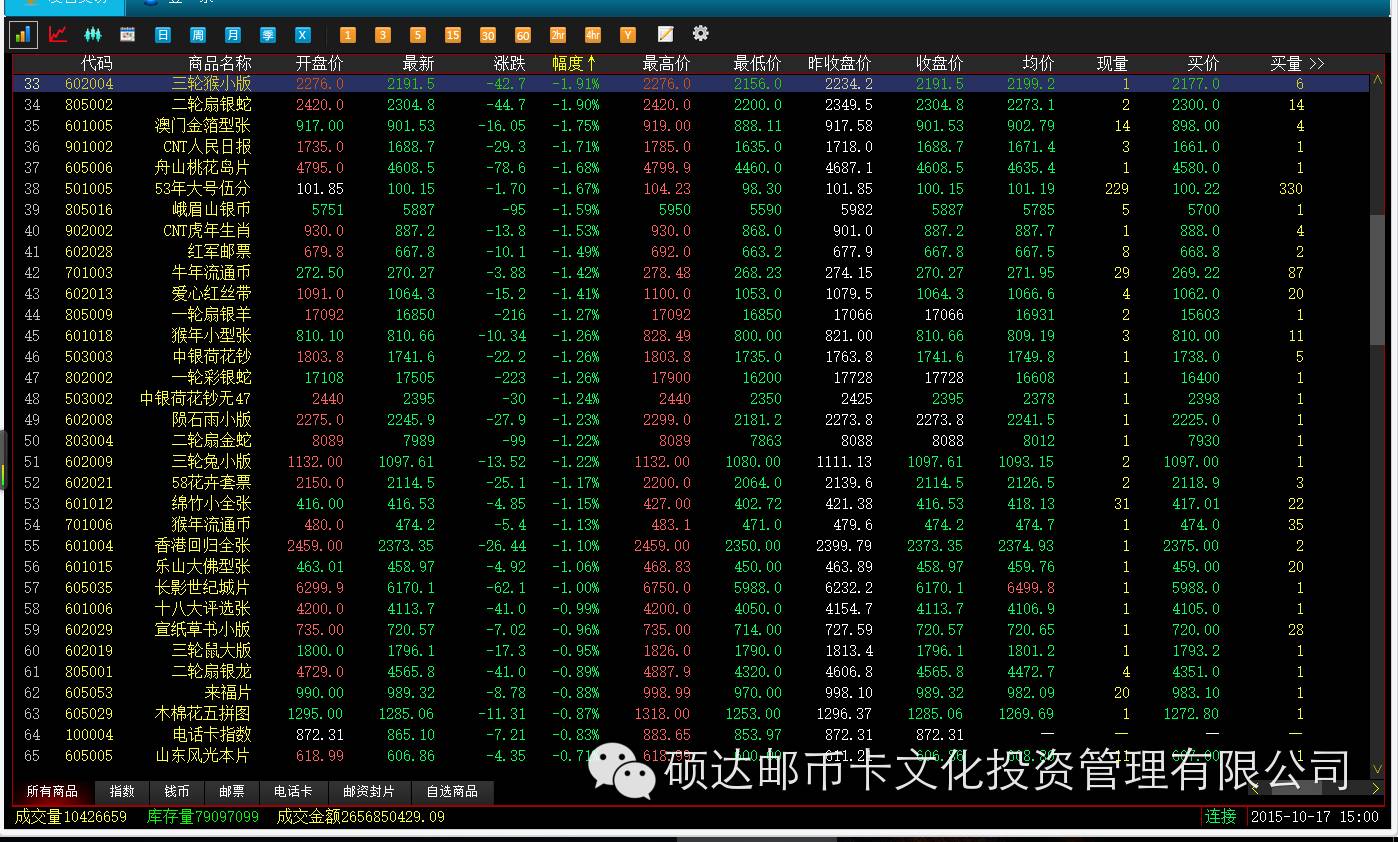Select the row 二轮扇银蛇
The width and height of the screenshot is (1398, 842).
click(x=690, y=105)
